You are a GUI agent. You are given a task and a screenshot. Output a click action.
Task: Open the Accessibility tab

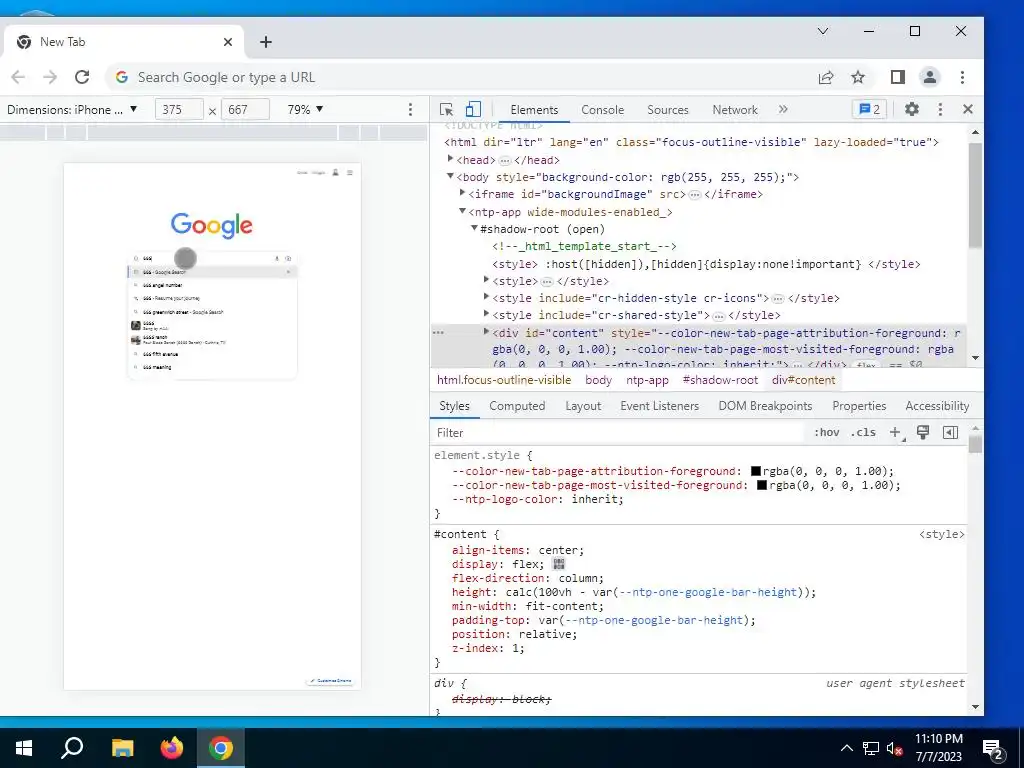point(936,406)
